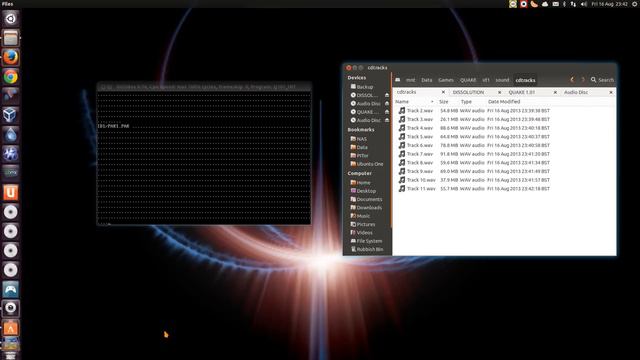The height and width of the screenshot is (360, 640).
Task: Open the network indicator in top panel
Action: pyautogui.click(x=573, y=4)
